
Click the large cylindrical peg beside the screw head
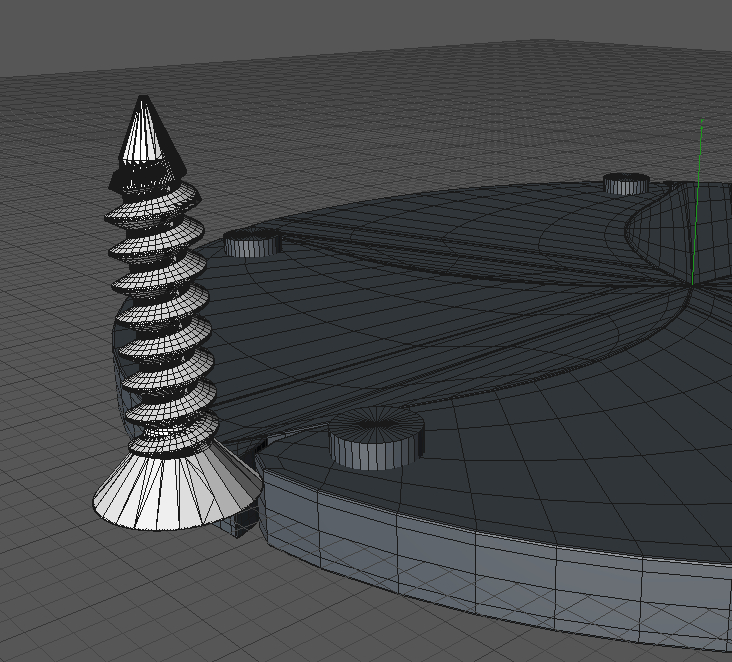click(x=376, y=437)
